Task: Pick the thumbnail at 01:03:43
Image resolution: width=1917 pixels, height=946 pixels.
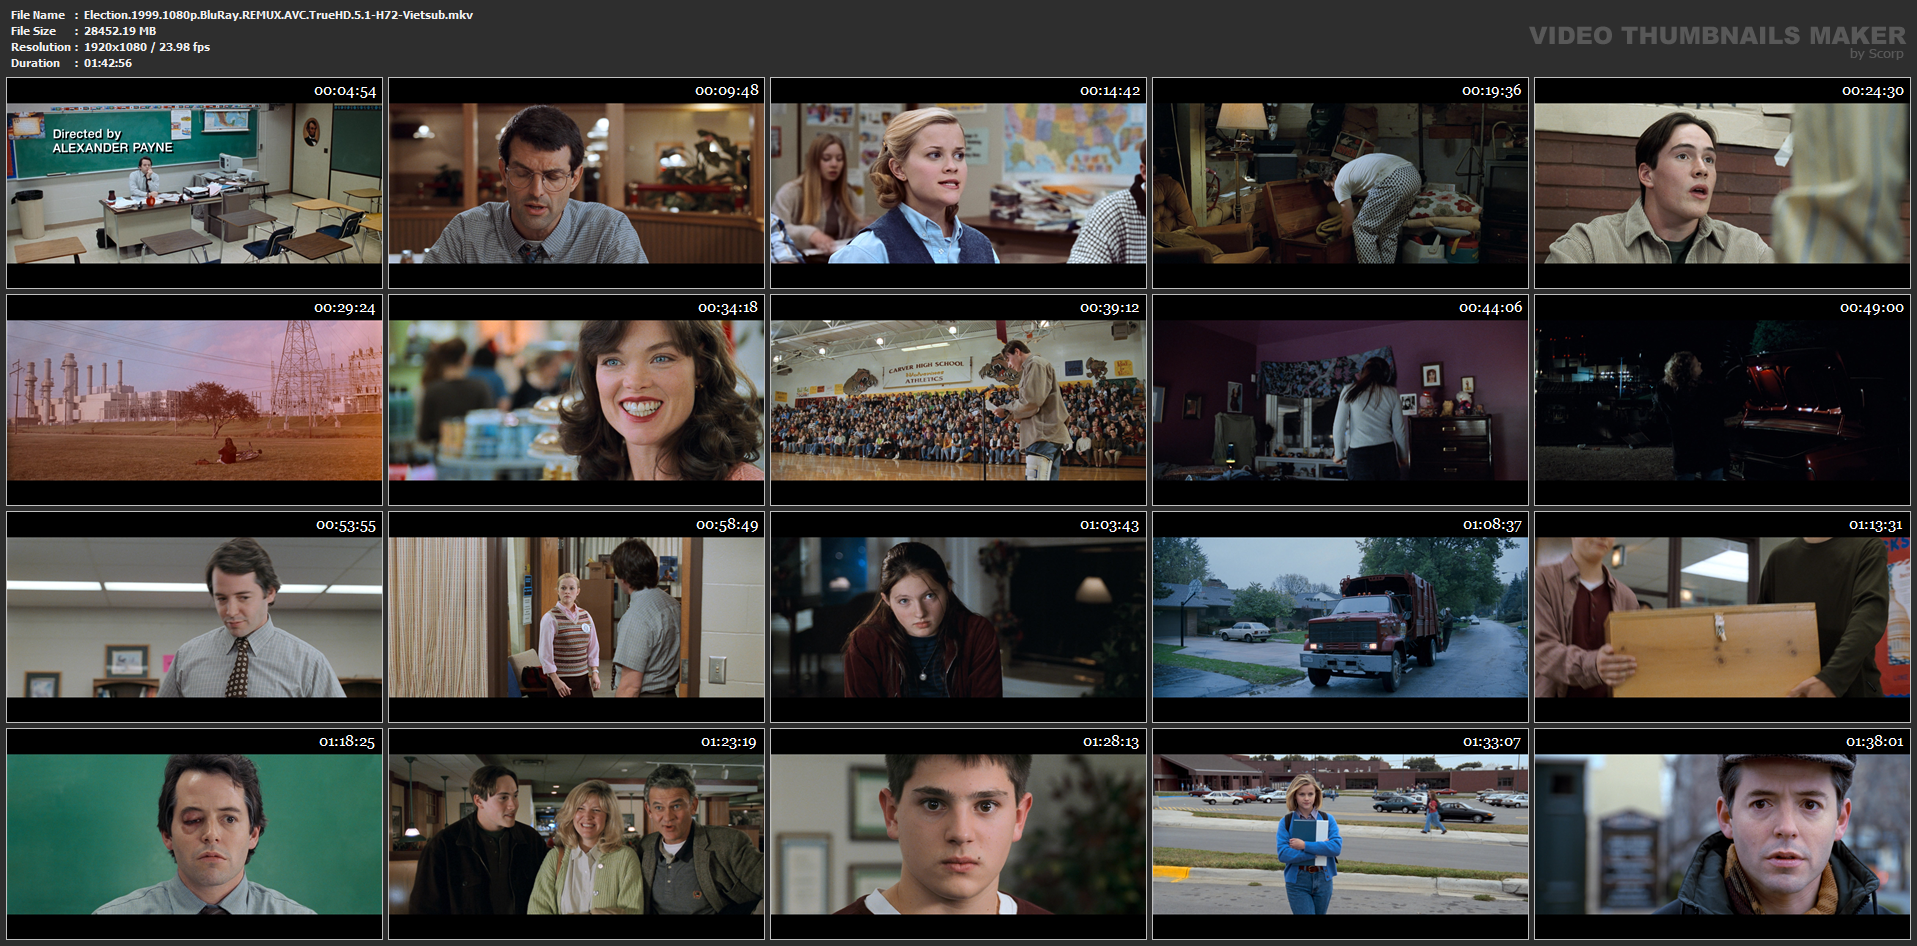Action: [958, 617]
